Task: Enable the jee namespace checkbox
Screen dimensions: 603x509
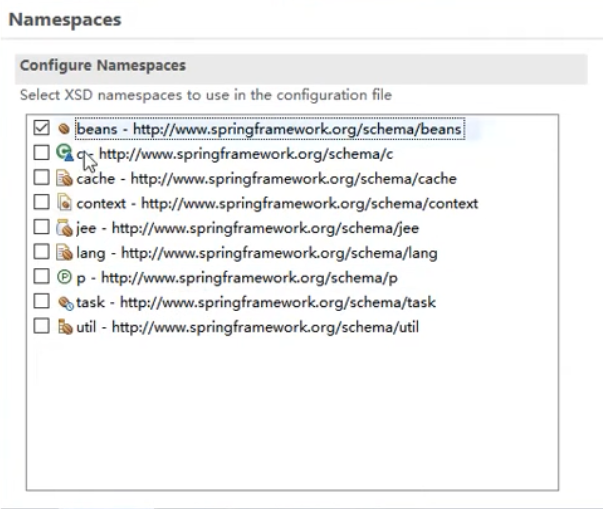Action: point(41,227)
